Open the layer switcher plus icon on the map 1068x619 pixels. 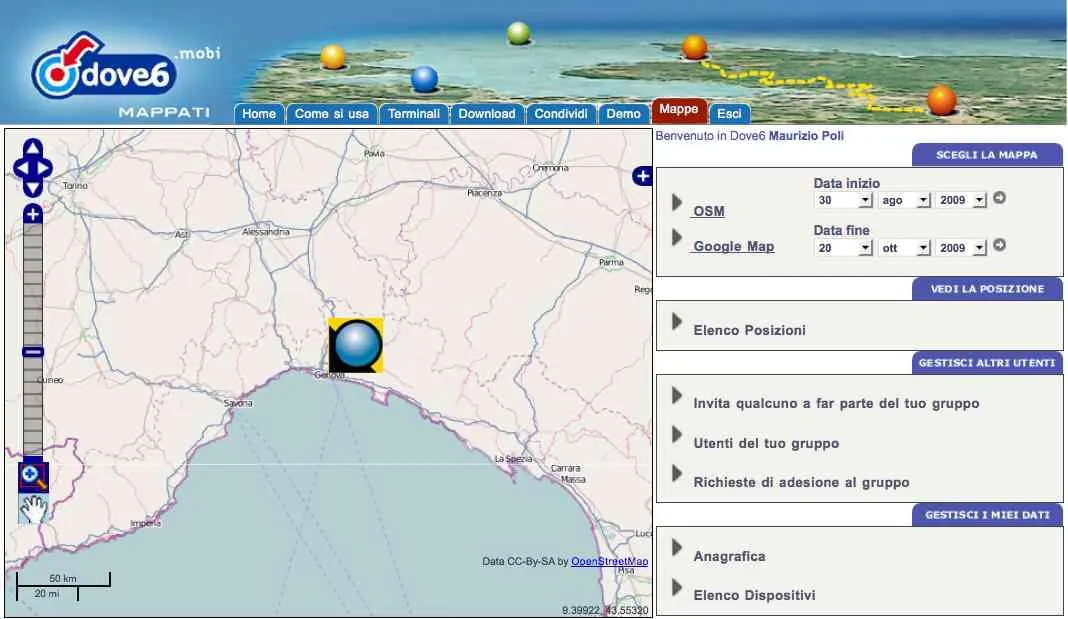(642, 176)
